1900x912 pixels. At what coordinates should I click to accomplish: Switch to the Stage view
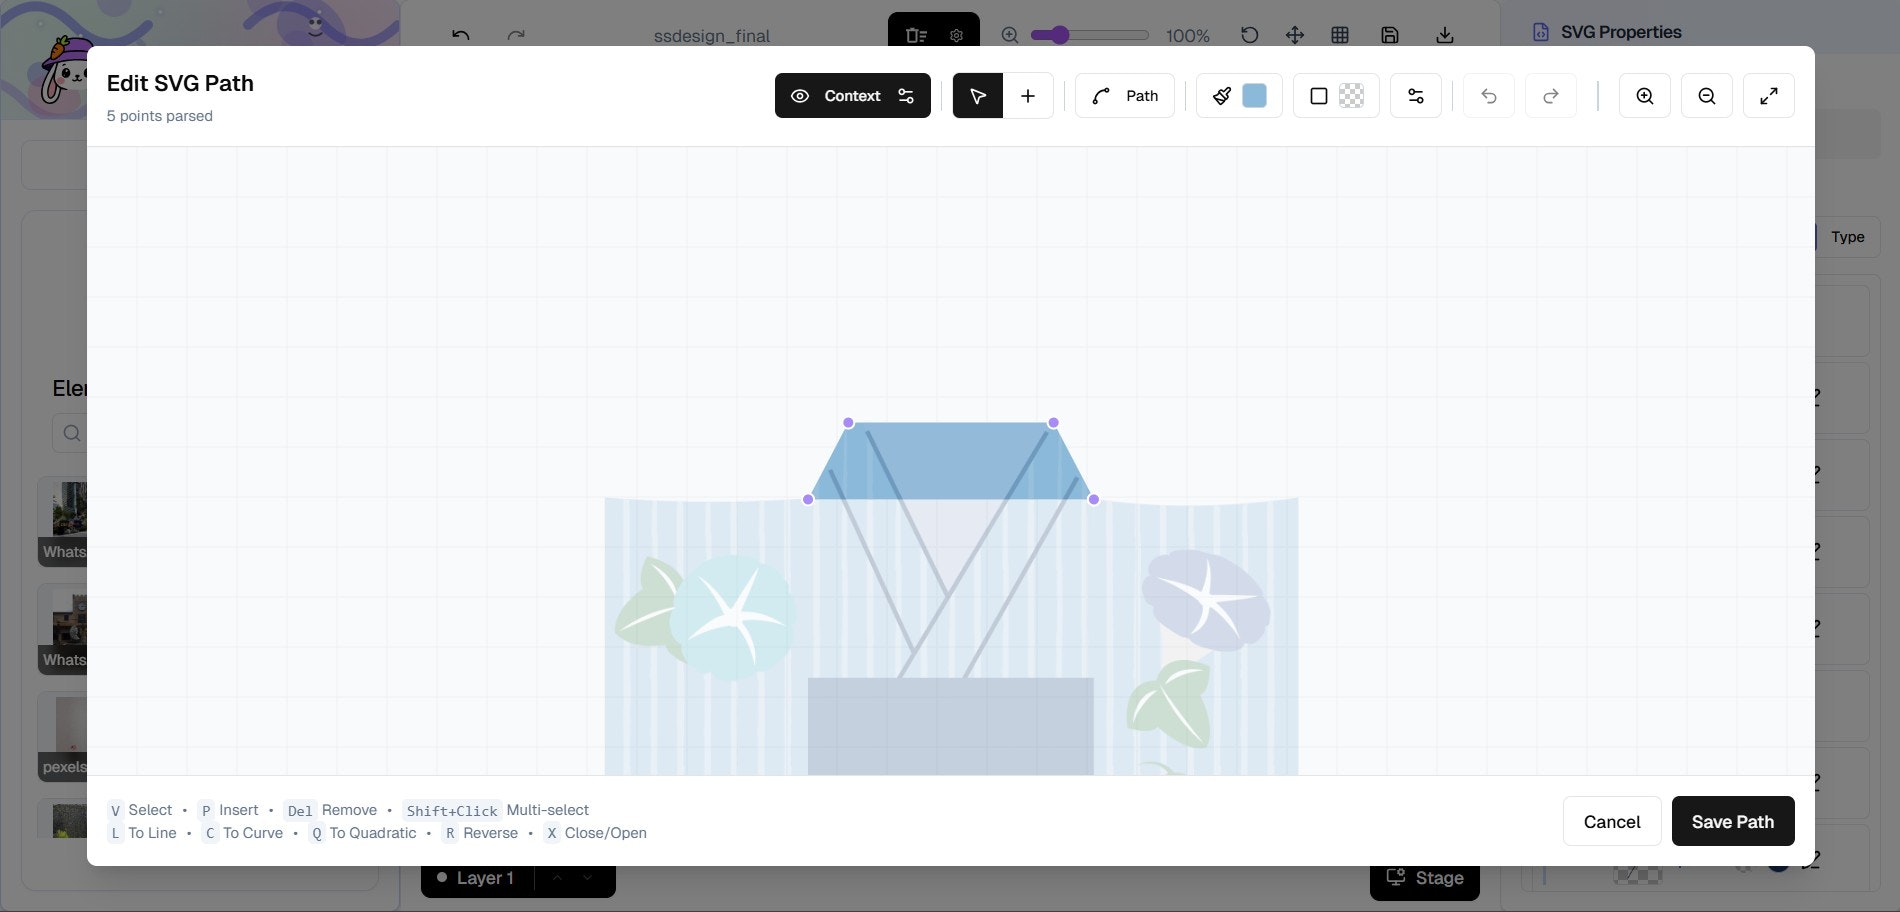coord(1424,877)
